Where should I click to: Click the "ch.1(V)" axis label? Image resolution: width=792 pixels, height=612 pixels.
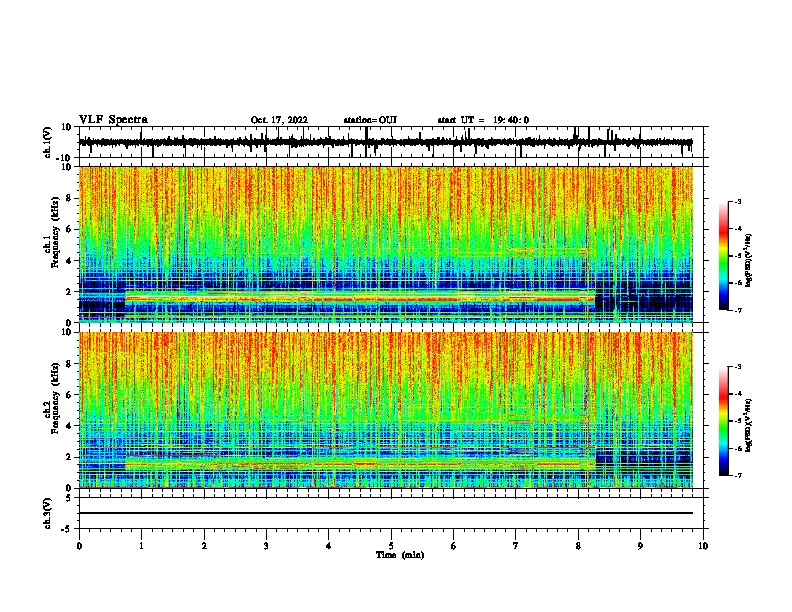coord(48,142)
